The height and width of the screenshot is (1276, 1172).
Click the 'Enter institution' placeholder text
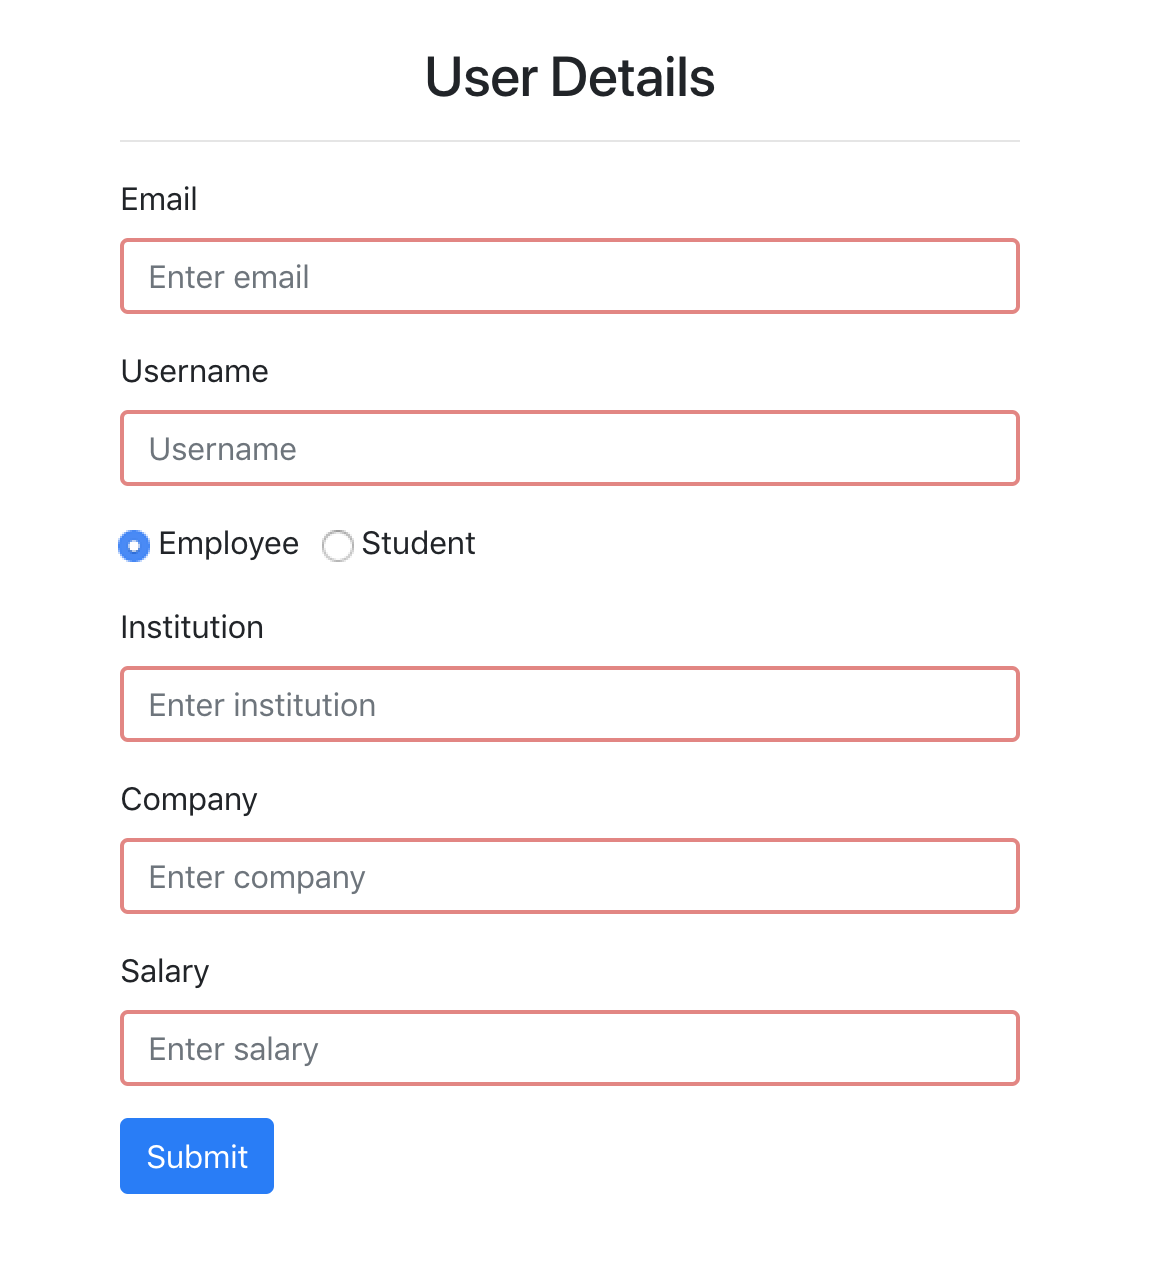click(262, 705)
